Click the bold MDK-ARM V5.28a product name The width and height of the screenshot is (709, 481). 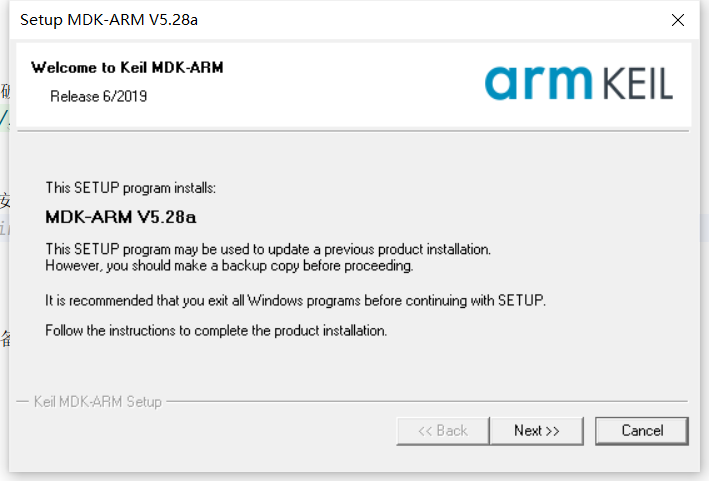(121, 216)
